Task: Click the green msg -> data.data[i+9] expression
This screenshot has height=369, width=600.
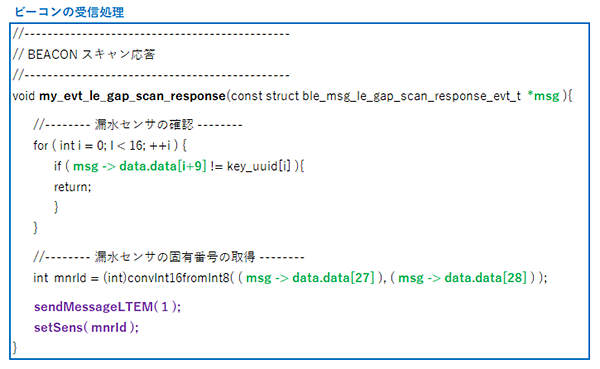Action: (x=140, y=166)
